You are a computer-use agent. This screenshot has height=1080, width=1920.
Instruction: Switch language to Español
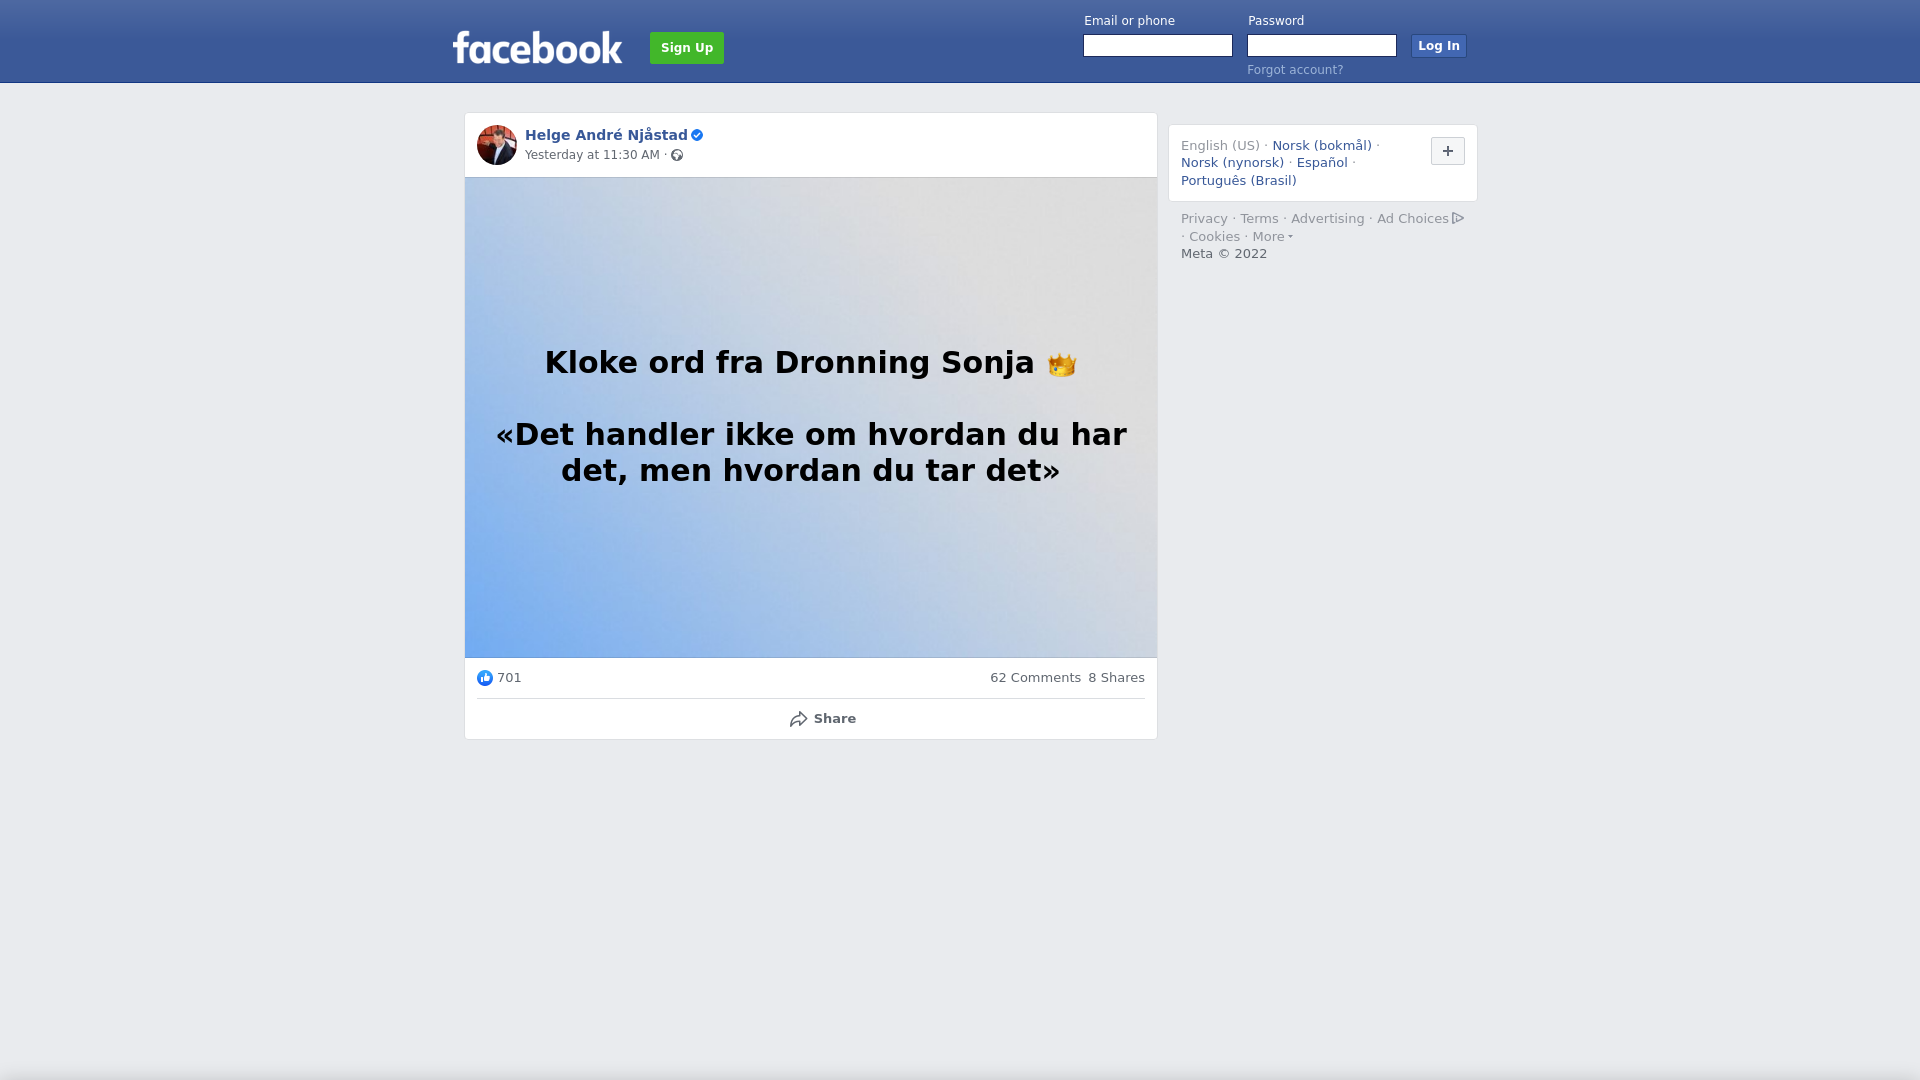1322,163
